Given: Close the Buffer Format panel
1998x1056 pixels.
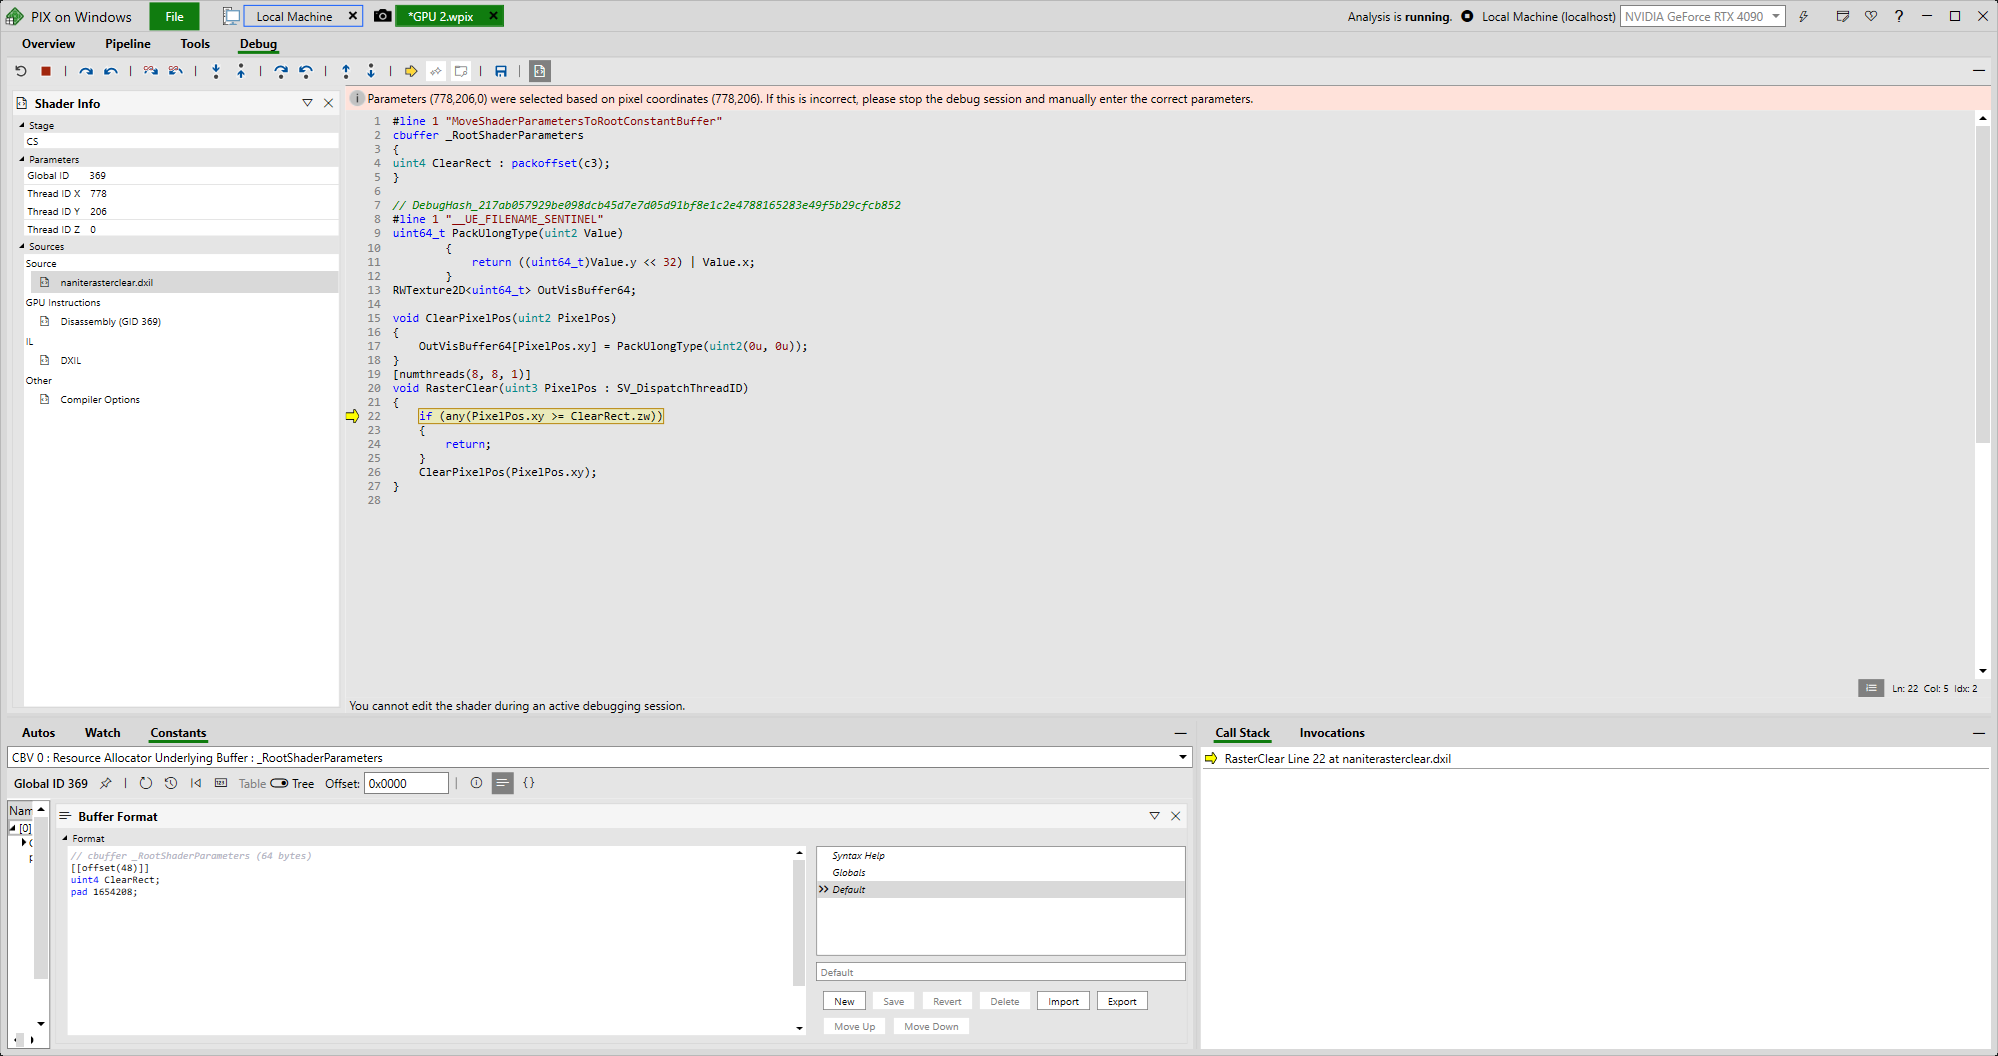Looking at the screenshot, I should 1176,816.
